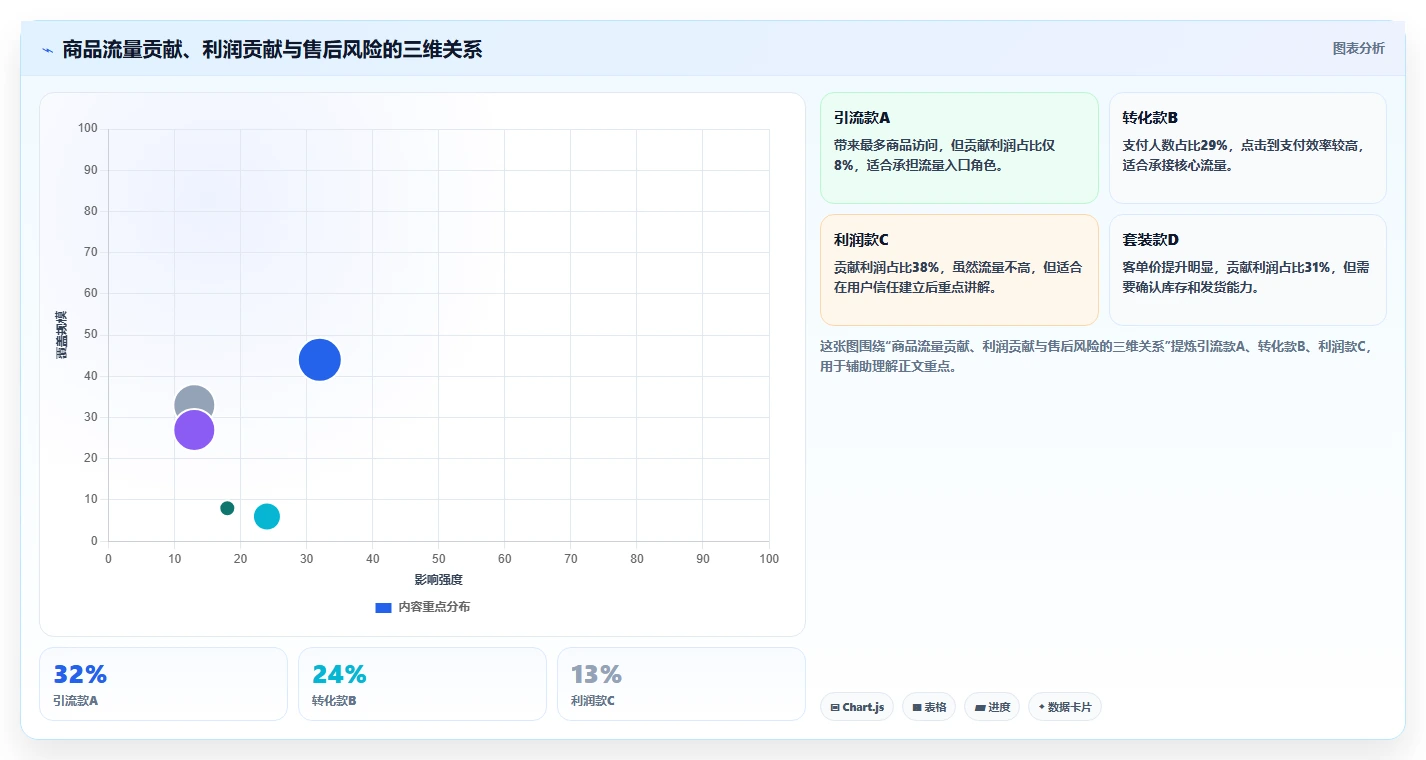
Task: Click the cyan bubble in chart
Action: coord(267,516)
